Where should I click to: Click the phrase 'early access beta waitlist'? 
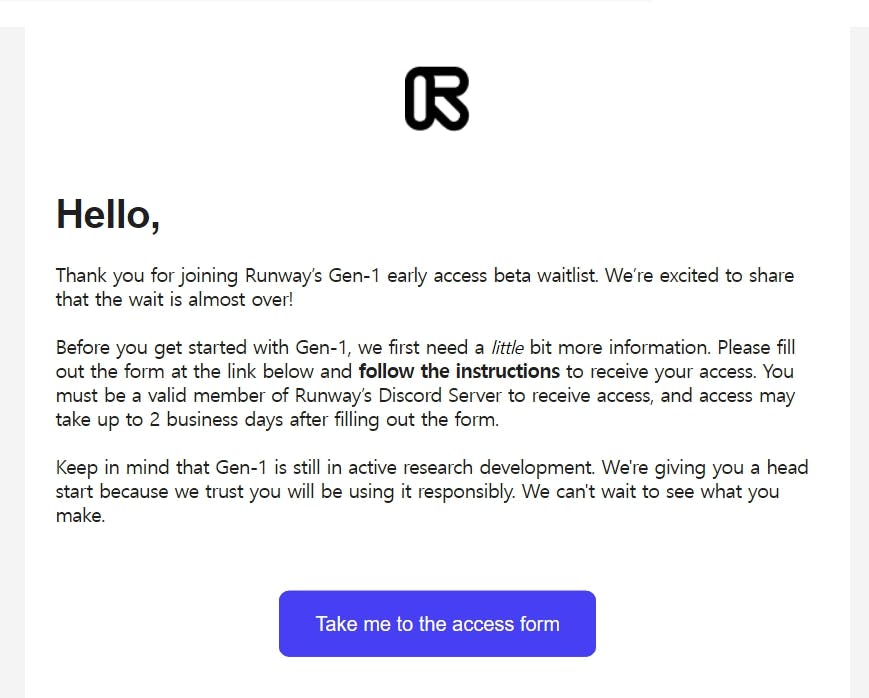click(492, 276)
